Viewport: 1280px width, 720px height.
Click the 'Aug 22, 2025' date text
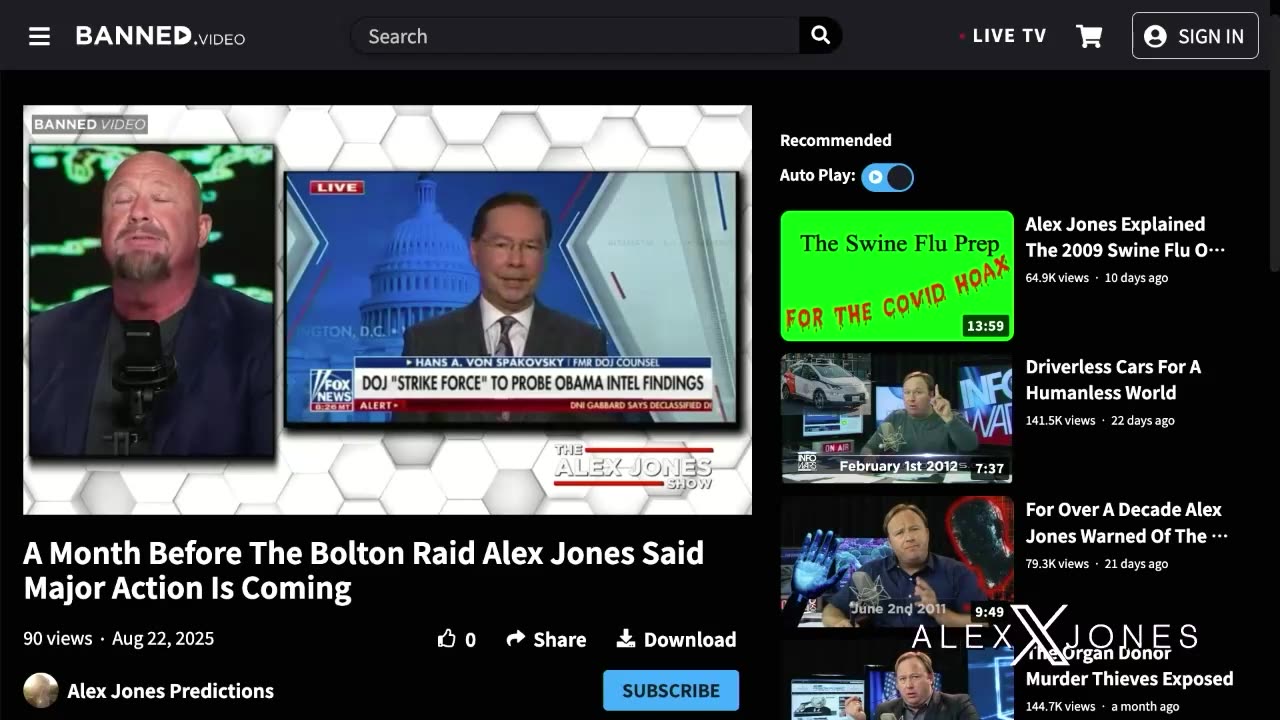[163, 638]
